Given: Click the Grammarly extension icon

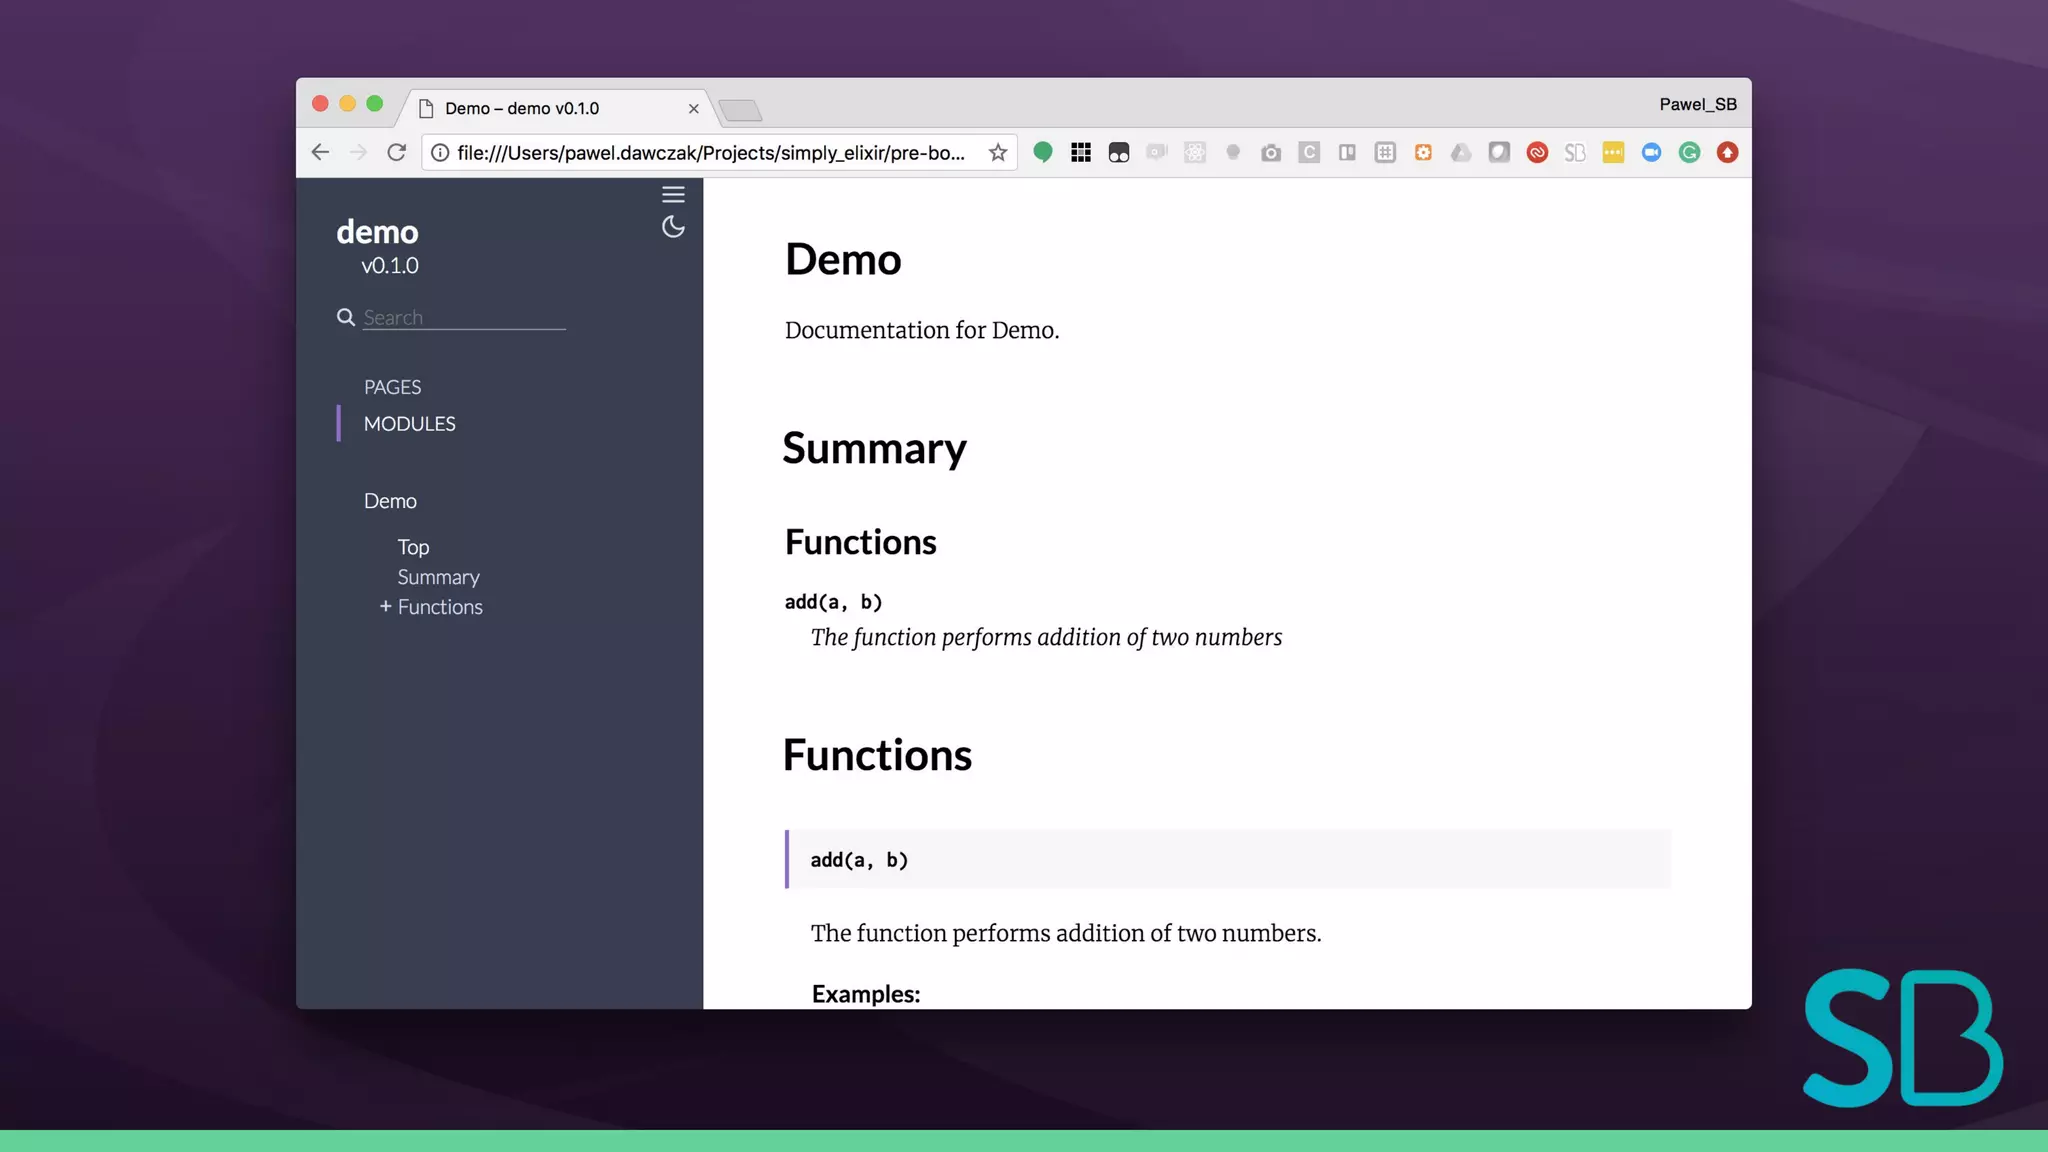Looking at the screenshot, I should pyautogui.click(x=1689, y=152).
